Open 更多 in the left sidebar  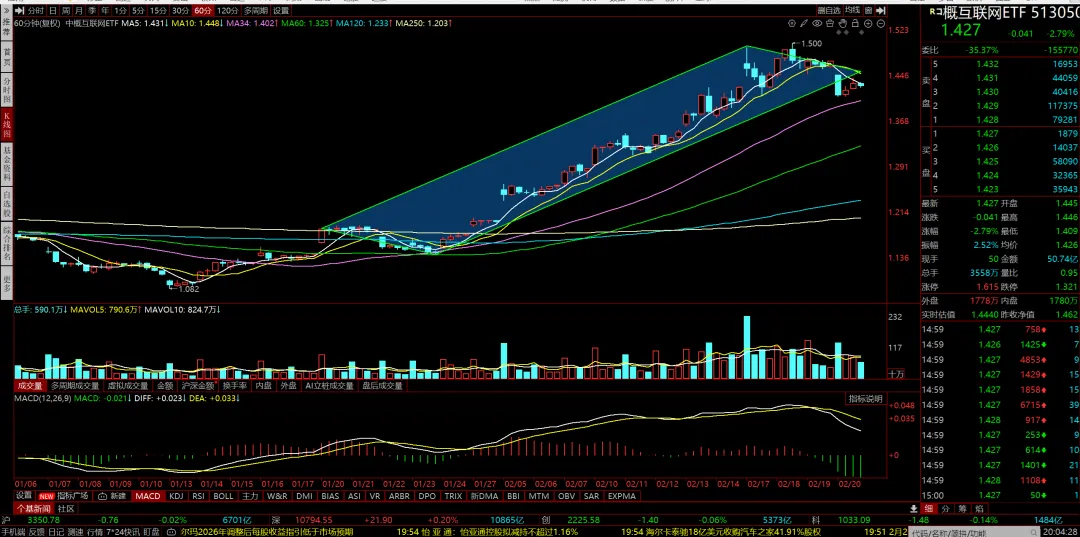point(6,282)
